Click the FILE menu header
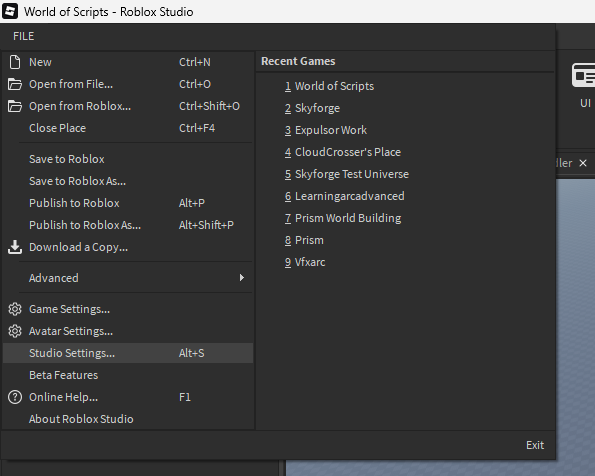Image resolution: width=595 pixels, height=476 pixels. pos(24,36)
